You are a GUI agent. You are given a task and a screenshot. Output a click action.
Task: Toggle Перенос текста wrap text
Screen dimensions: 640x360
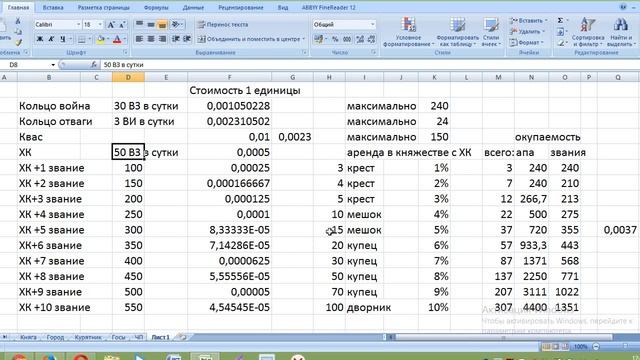click(x=223, y=24)
